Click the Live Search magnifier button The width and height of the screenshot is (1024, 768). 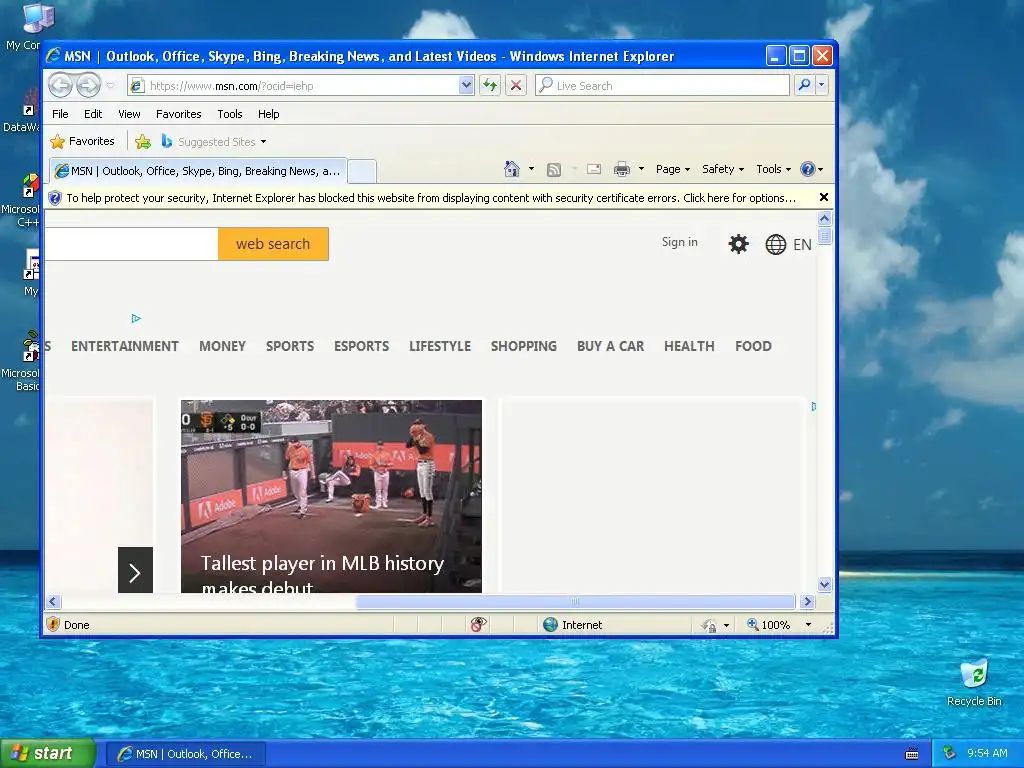805,85
